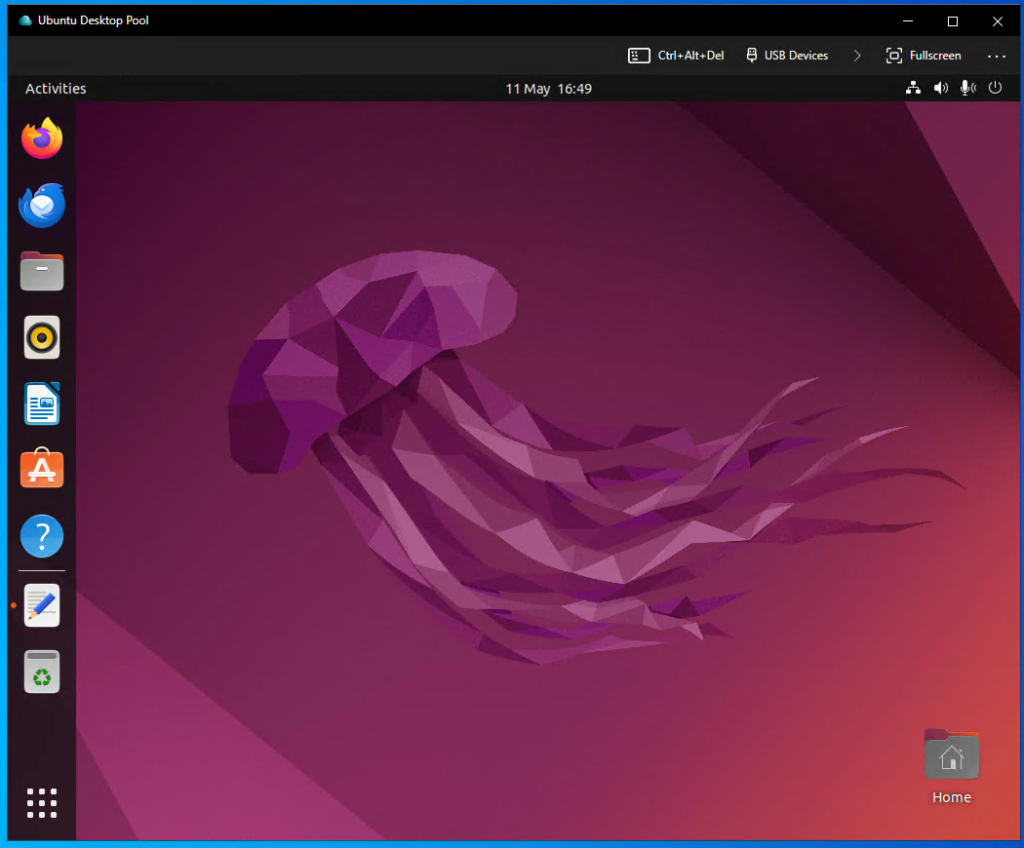The width and height of the screenshot is (1024, 848).
Task: Open the power menu icon
Action: 995,88
